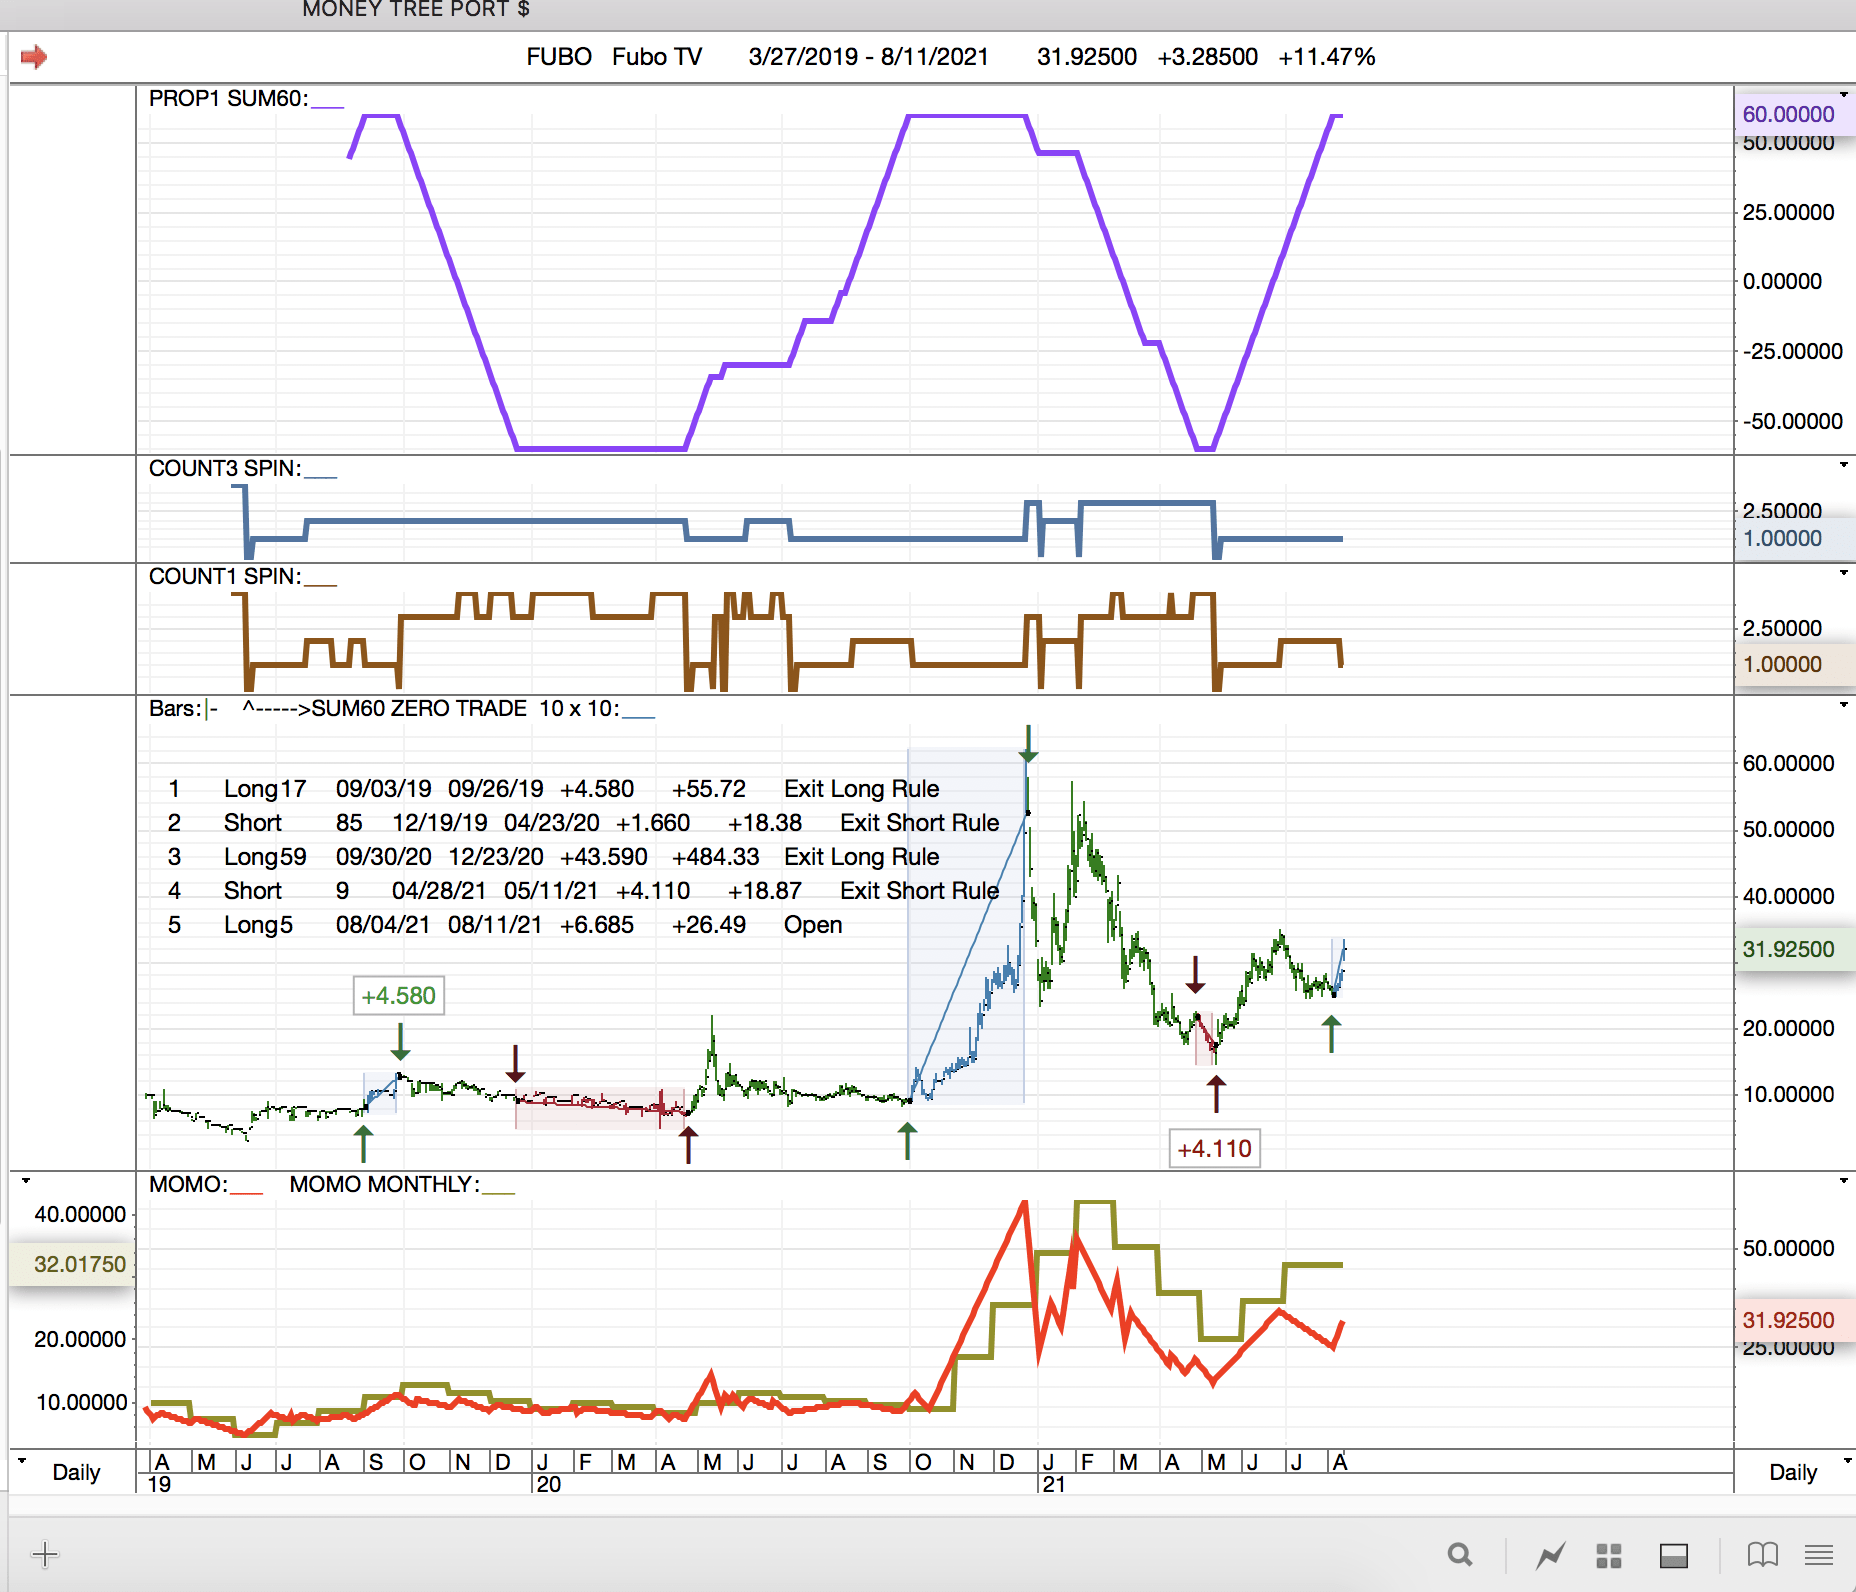Click the MOMO MONTHLY indicator label
Screen dimensions: 1856x1592
[x=384, y=1184]
